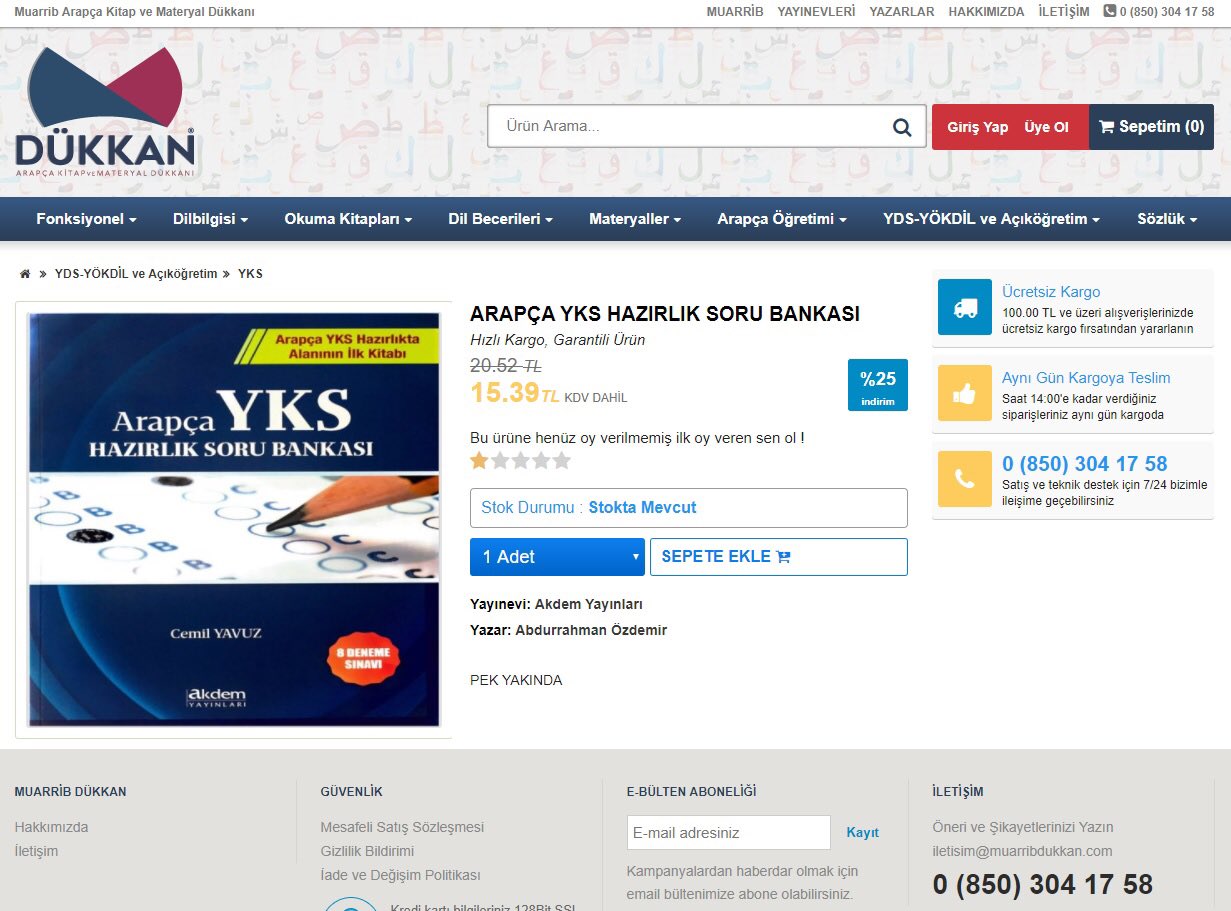Click the Stok Durumu stock status box

[x=689, y=508]
